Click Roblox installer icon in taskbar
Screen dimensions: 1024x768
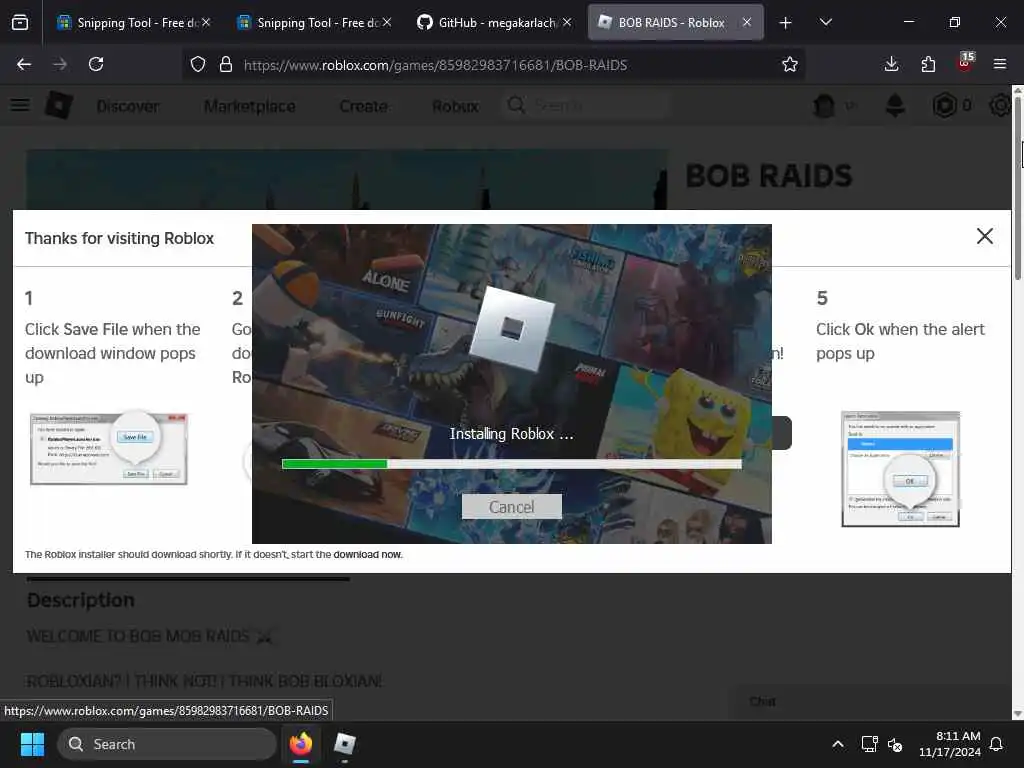[x=344, y=744]
